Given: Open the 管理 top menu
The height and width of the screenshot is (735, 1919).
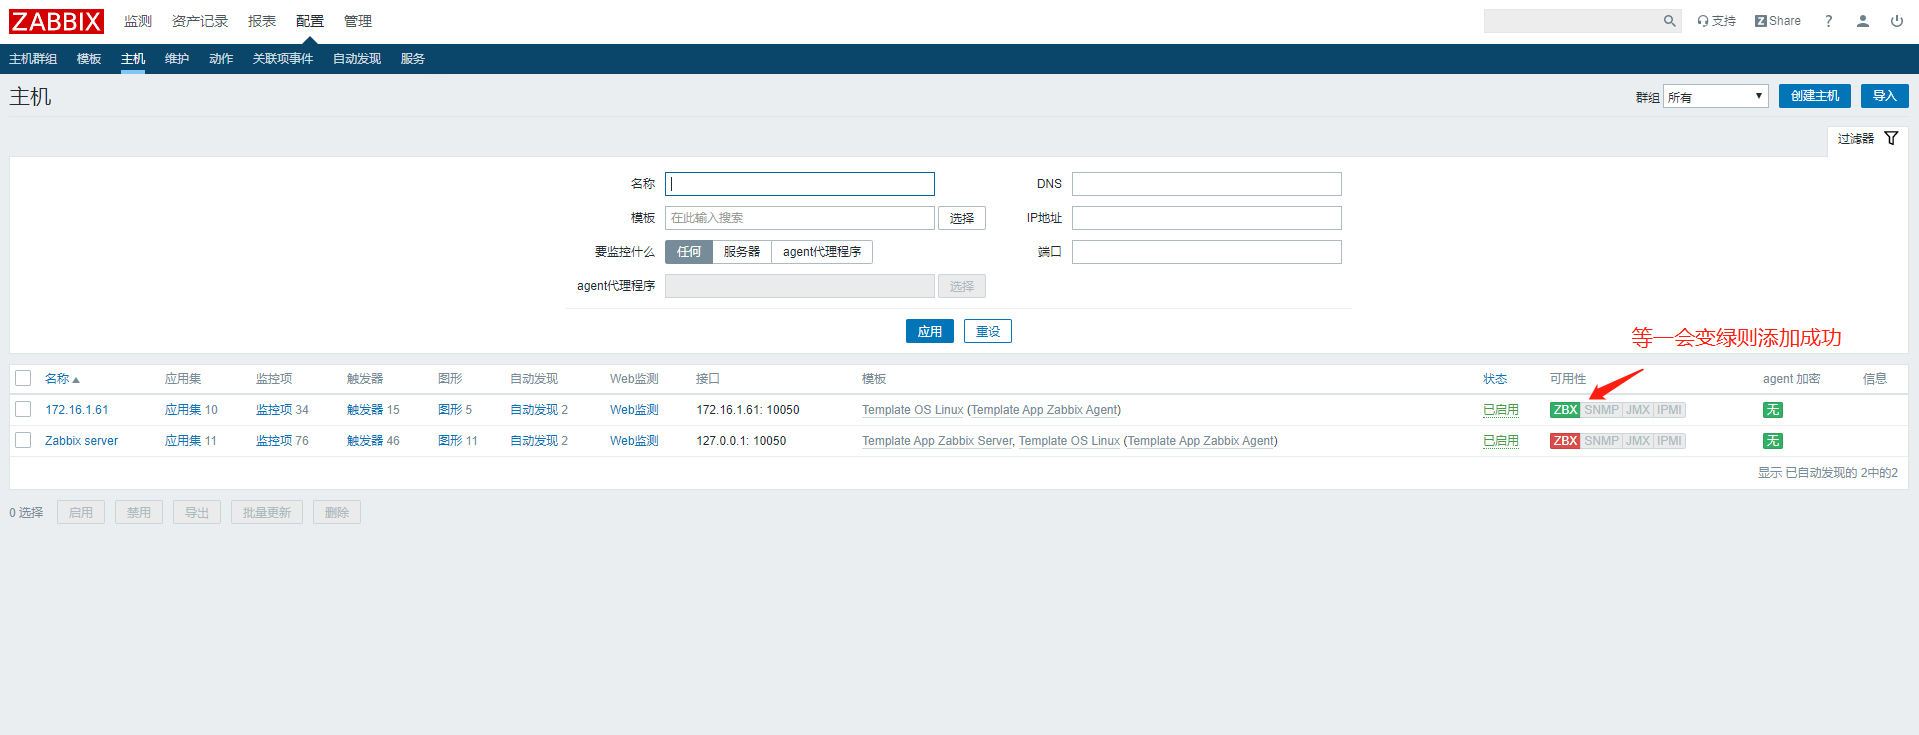Looking at the screenshot, I should click(x=358, y=21).
